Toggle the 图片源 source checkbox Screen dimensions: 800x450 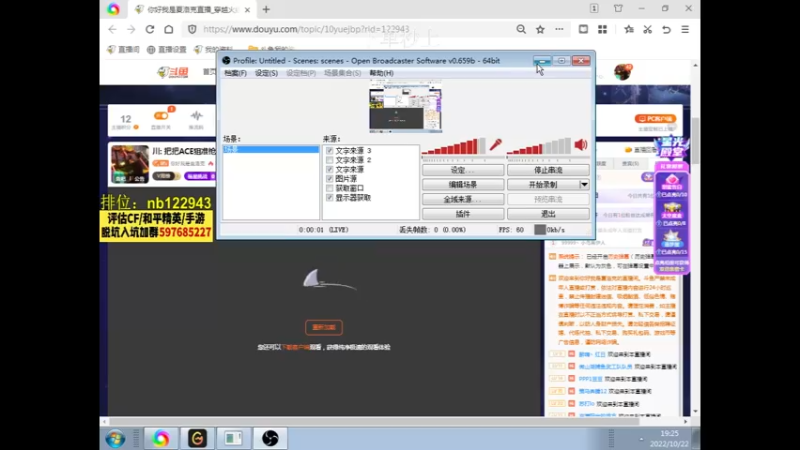[330, 179]
